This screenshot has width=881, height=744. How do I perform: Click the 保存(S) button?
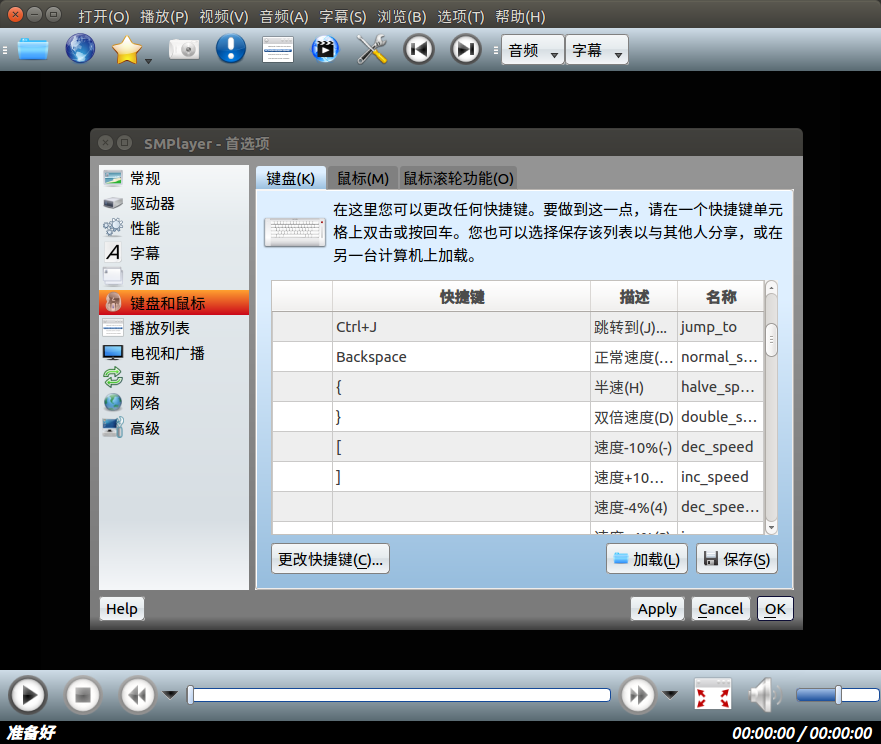[737, 559]
